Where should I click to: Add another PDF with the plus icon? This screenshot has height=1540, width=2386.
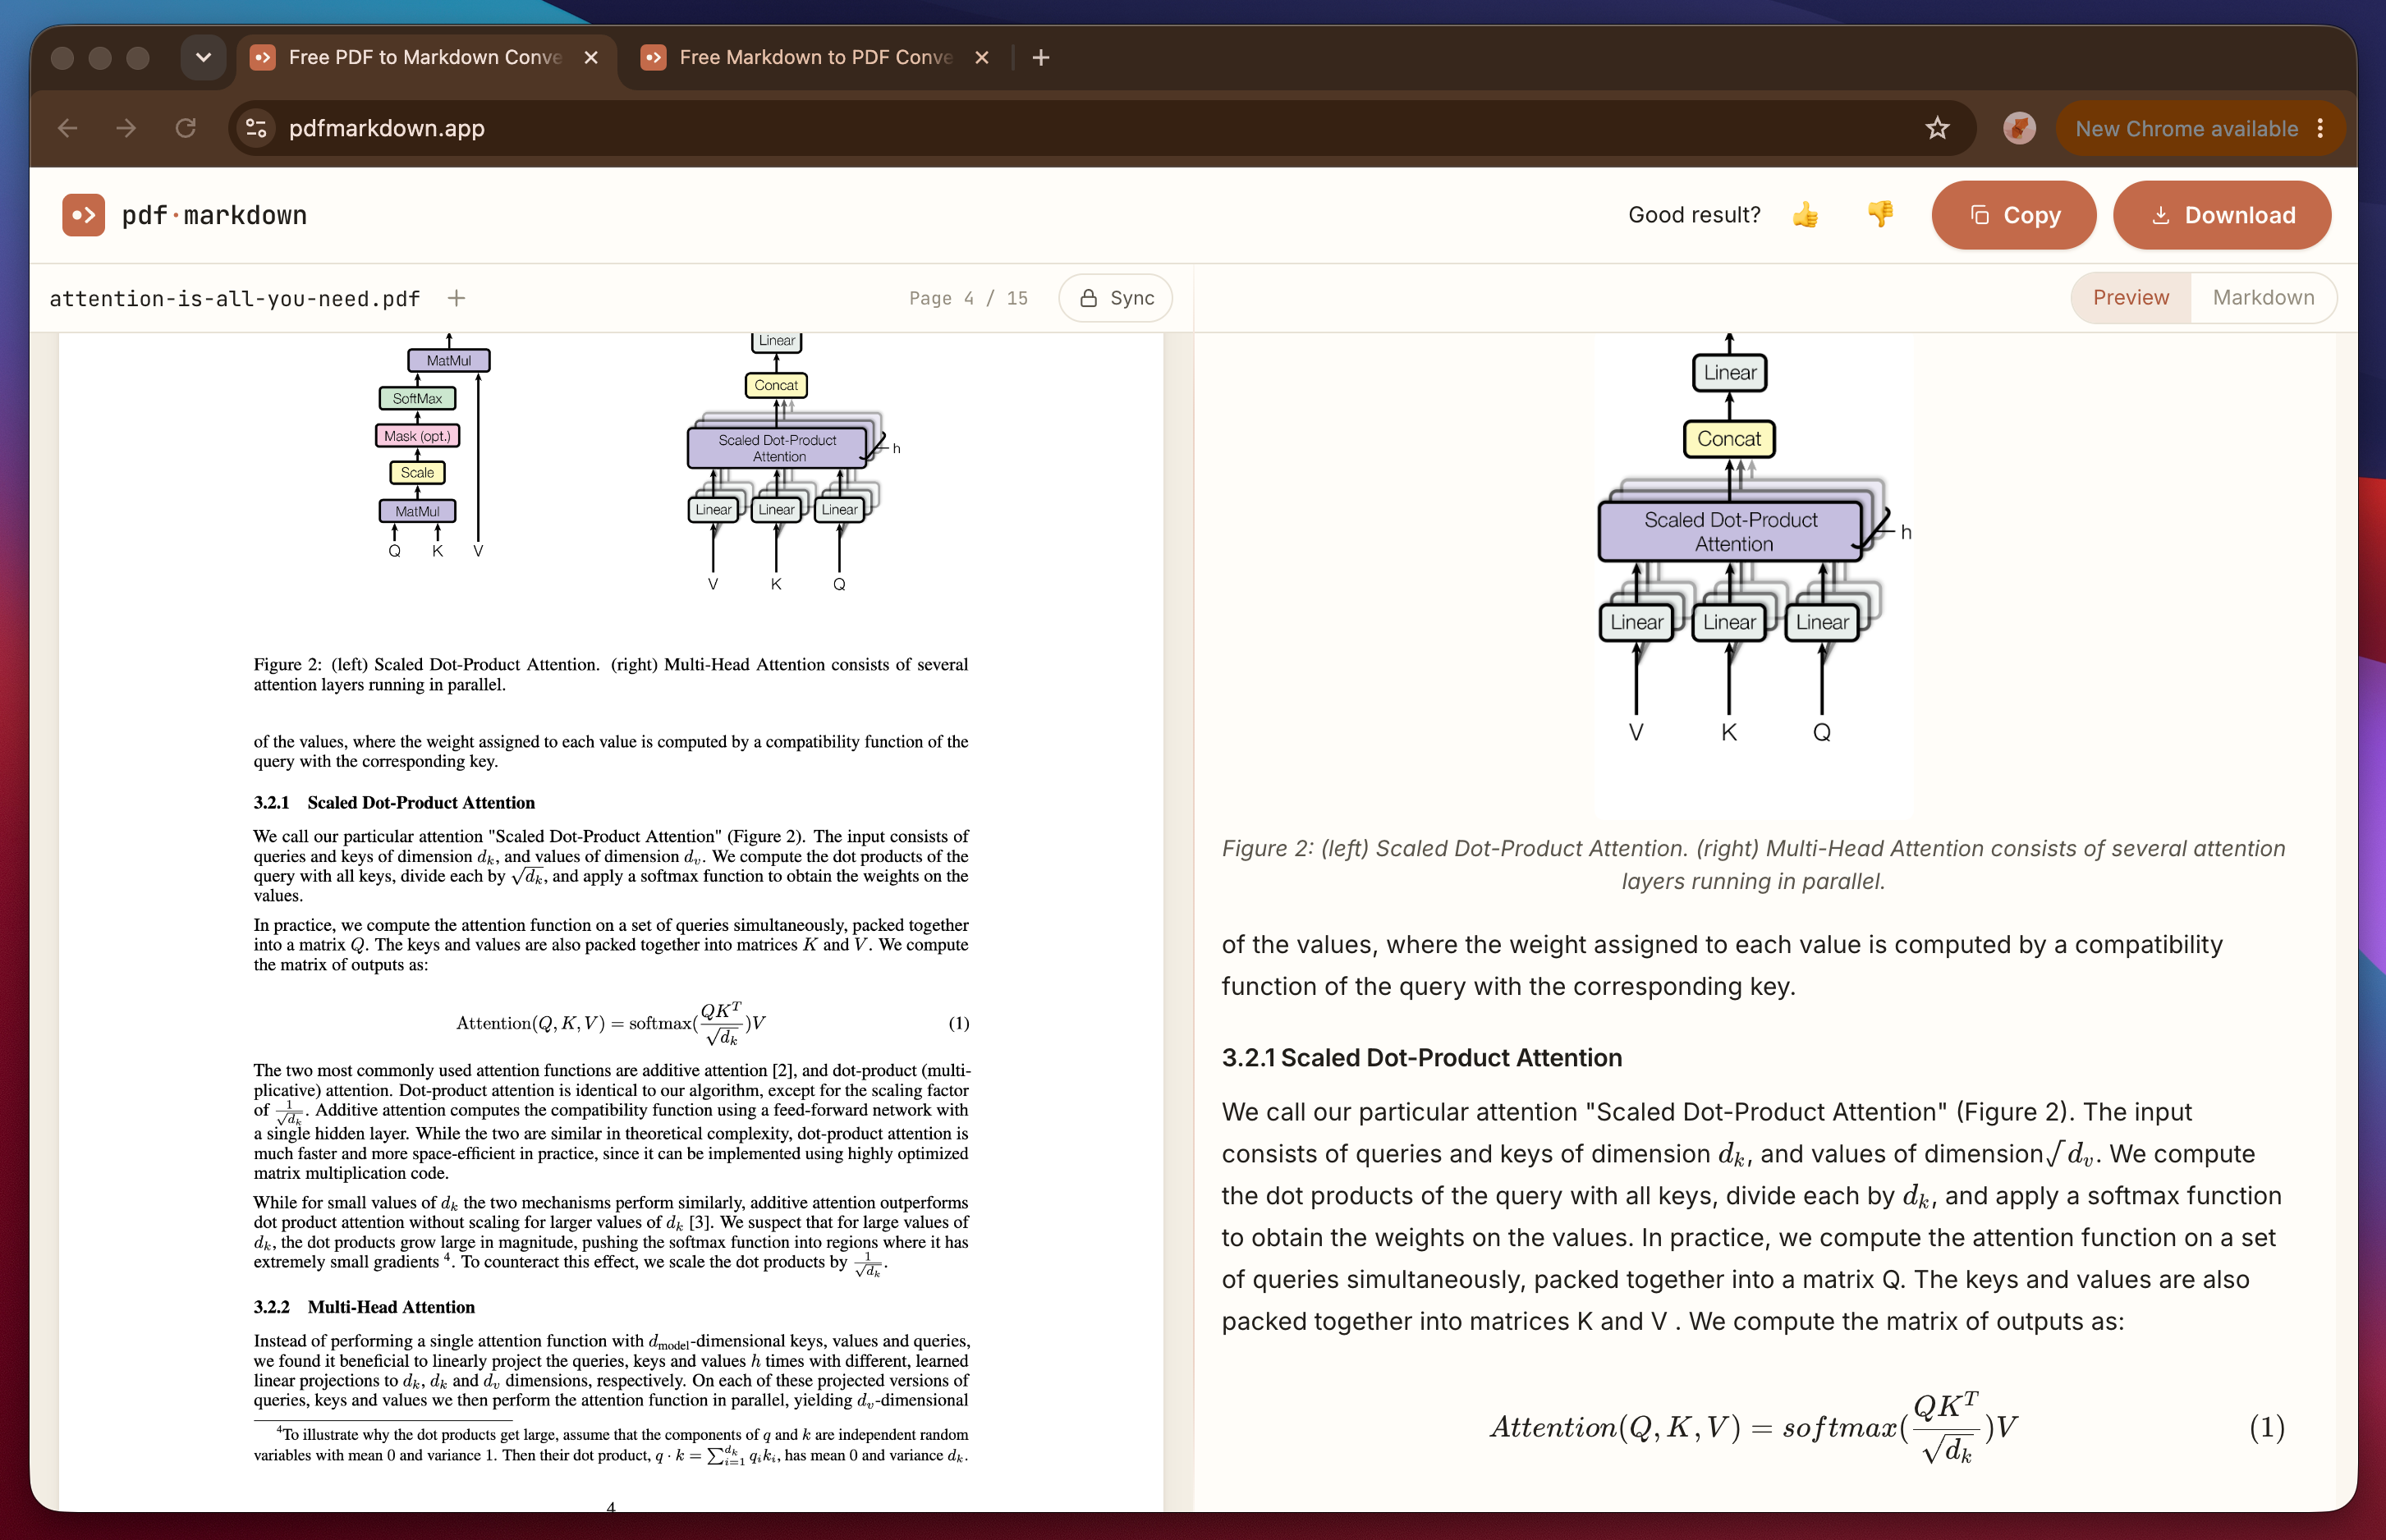pos(456,298)
